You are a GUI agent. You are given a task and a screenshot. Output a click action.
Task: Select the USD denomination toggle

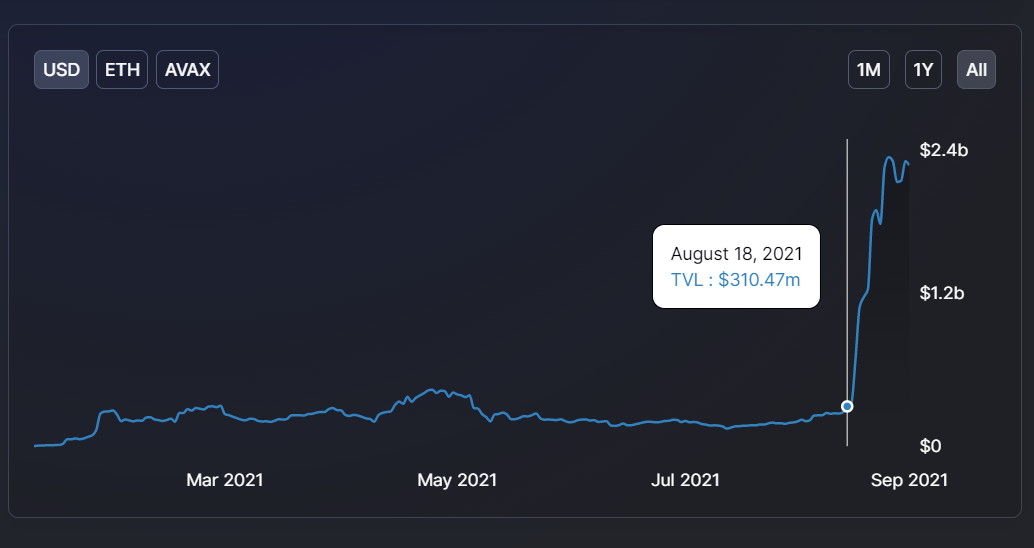click(61, 70)
